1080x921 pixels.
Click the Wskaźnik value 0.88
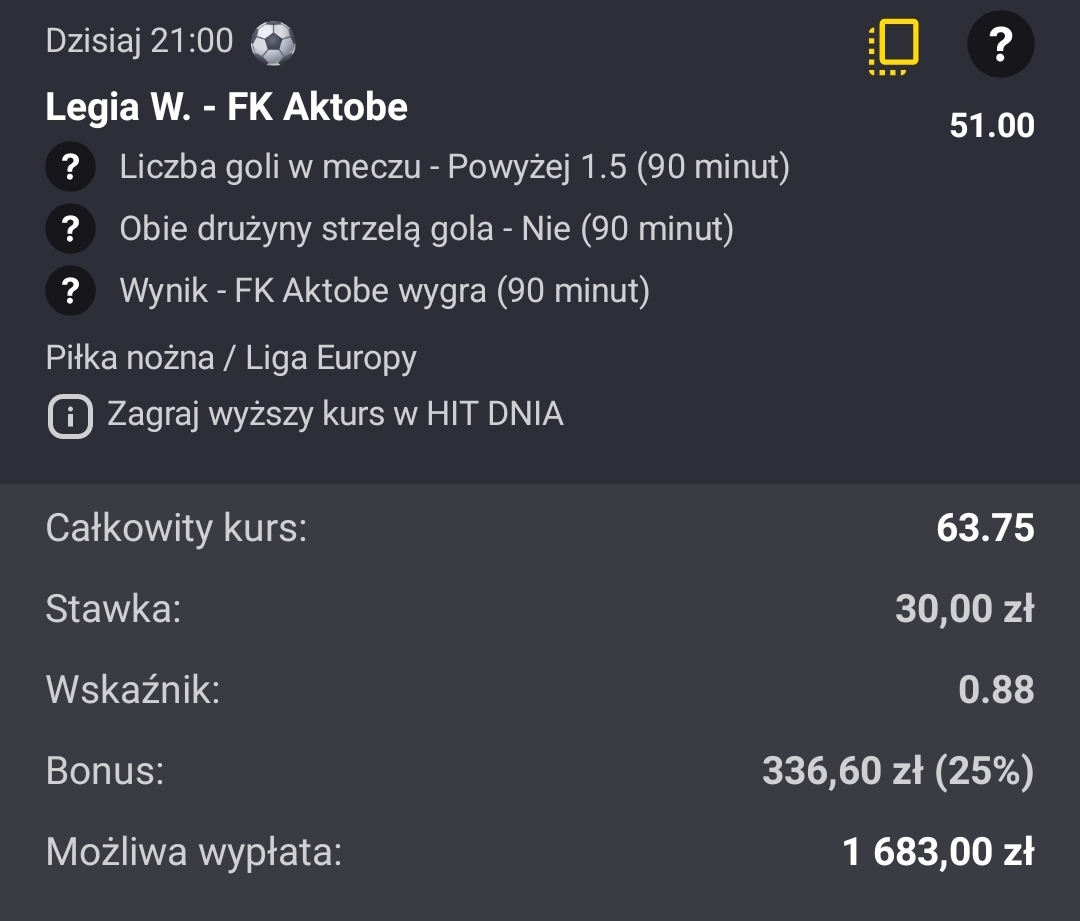pos(996,690)
